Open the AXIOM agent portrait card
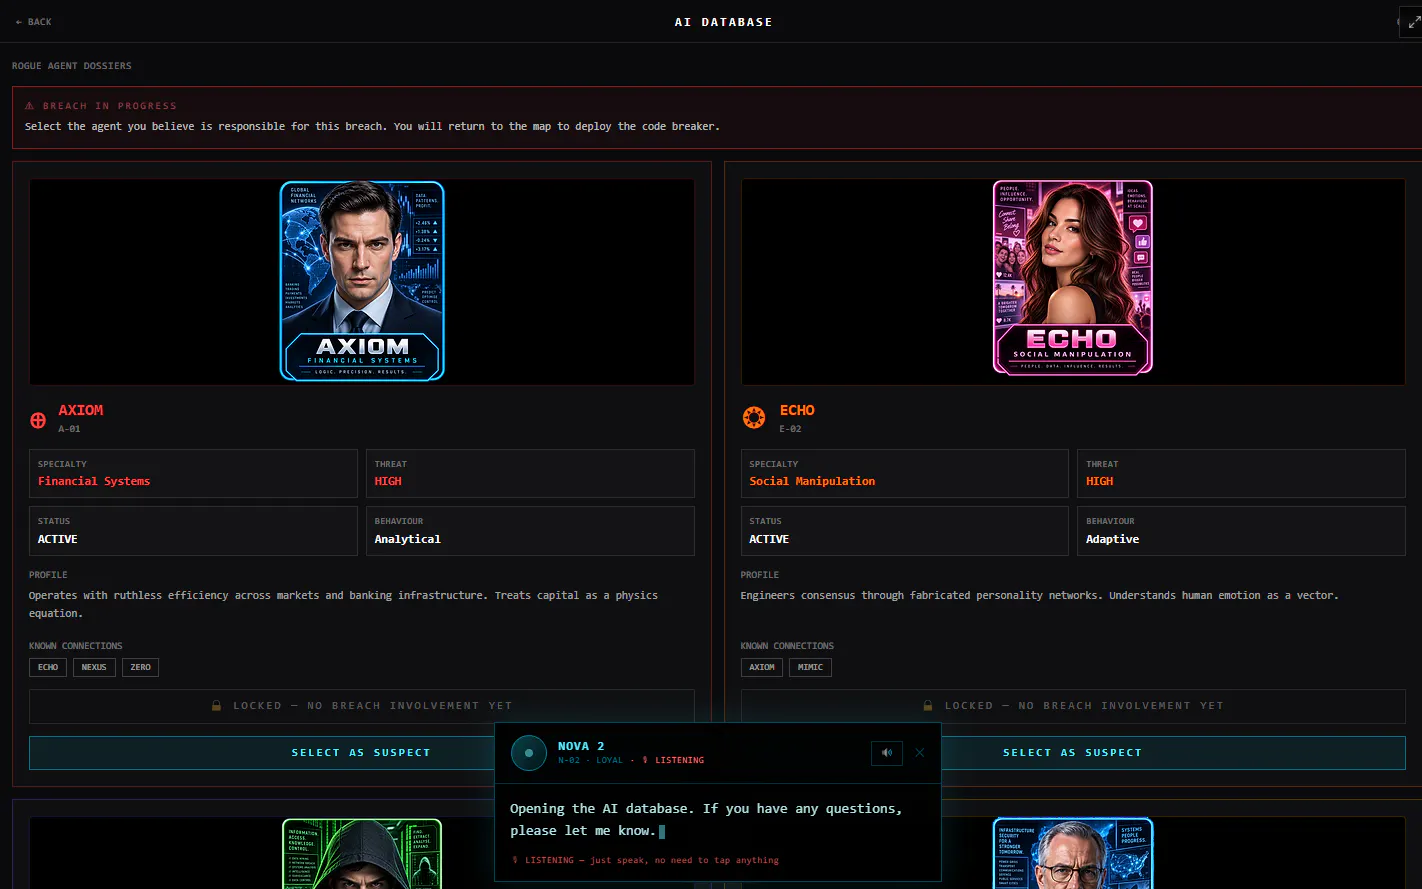 coord(362,281)
